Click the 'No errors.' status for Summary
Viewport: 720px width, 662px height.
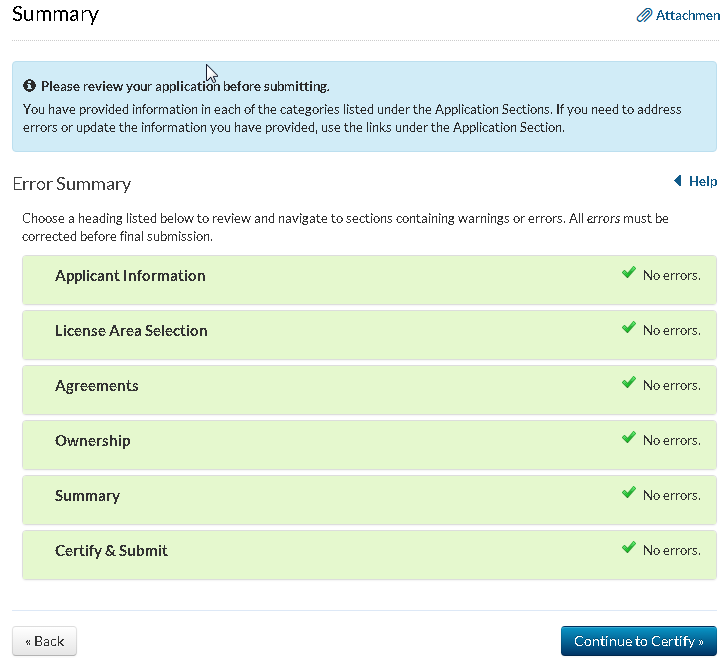click(671, 496)
